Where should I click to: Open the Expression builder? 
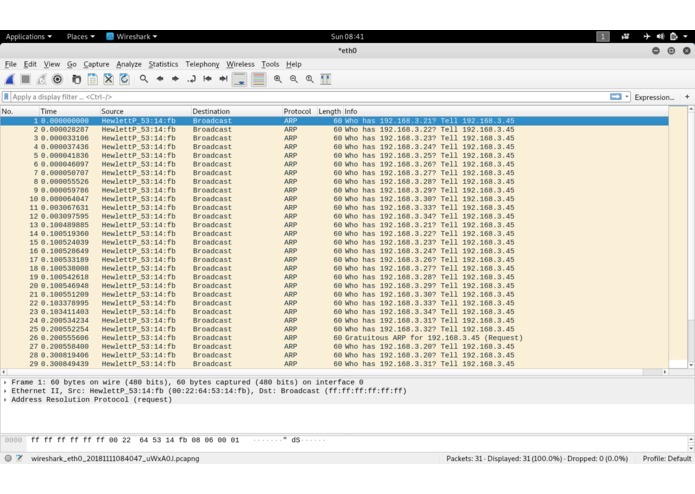point(654,97)
